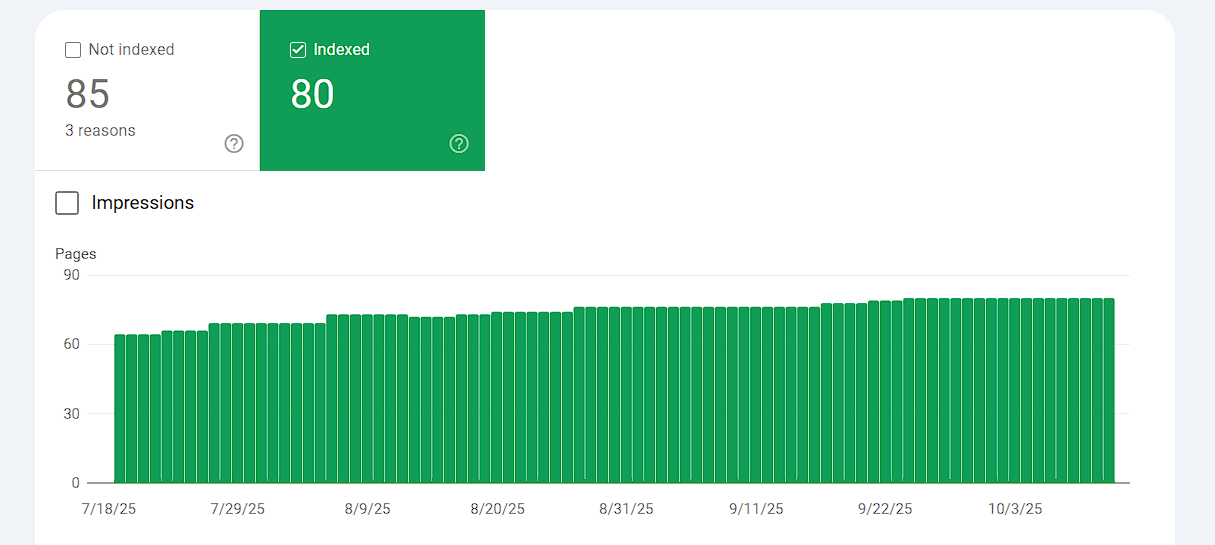Click the 7/18/25 date axis label
The width and height of the screenshot is (1215, 545).
[x=108, y=509]
